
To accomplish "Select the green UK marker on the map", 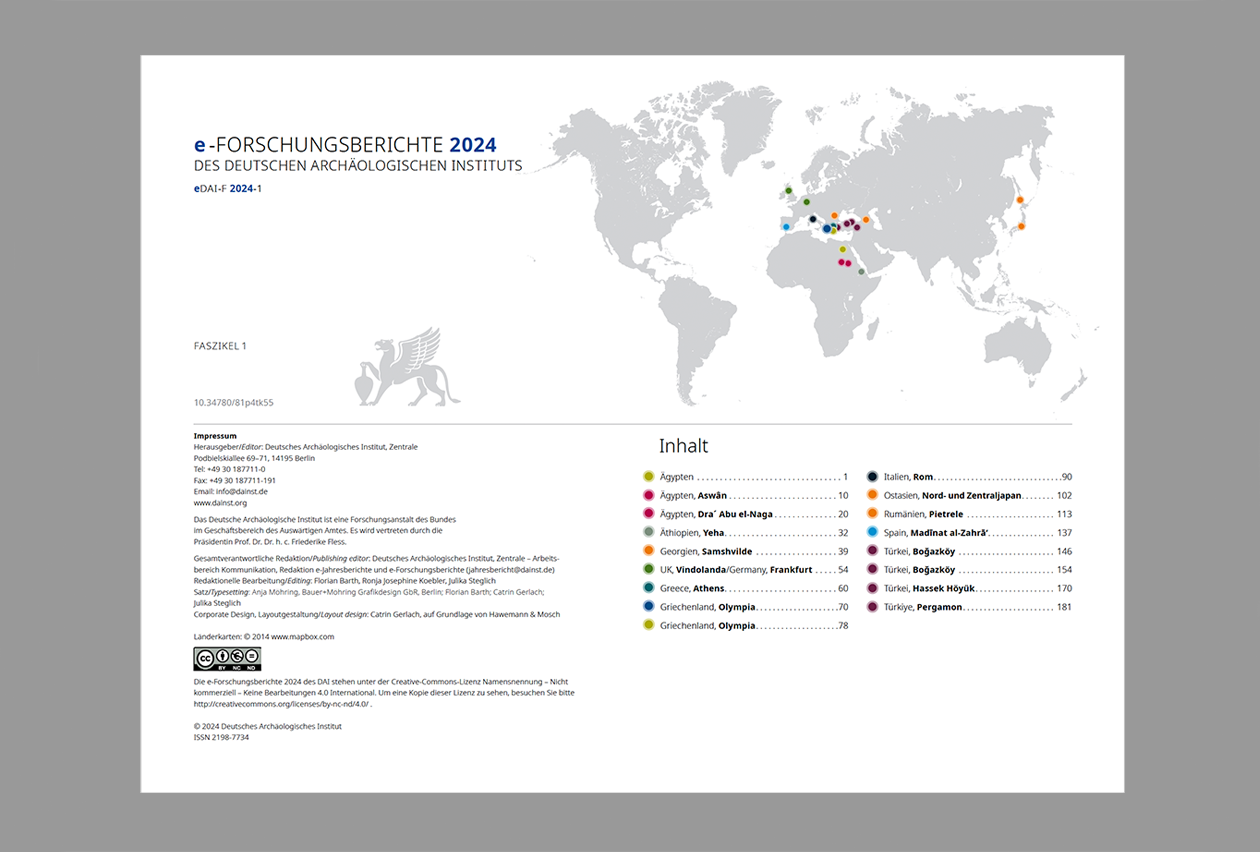I will [788, 191].
